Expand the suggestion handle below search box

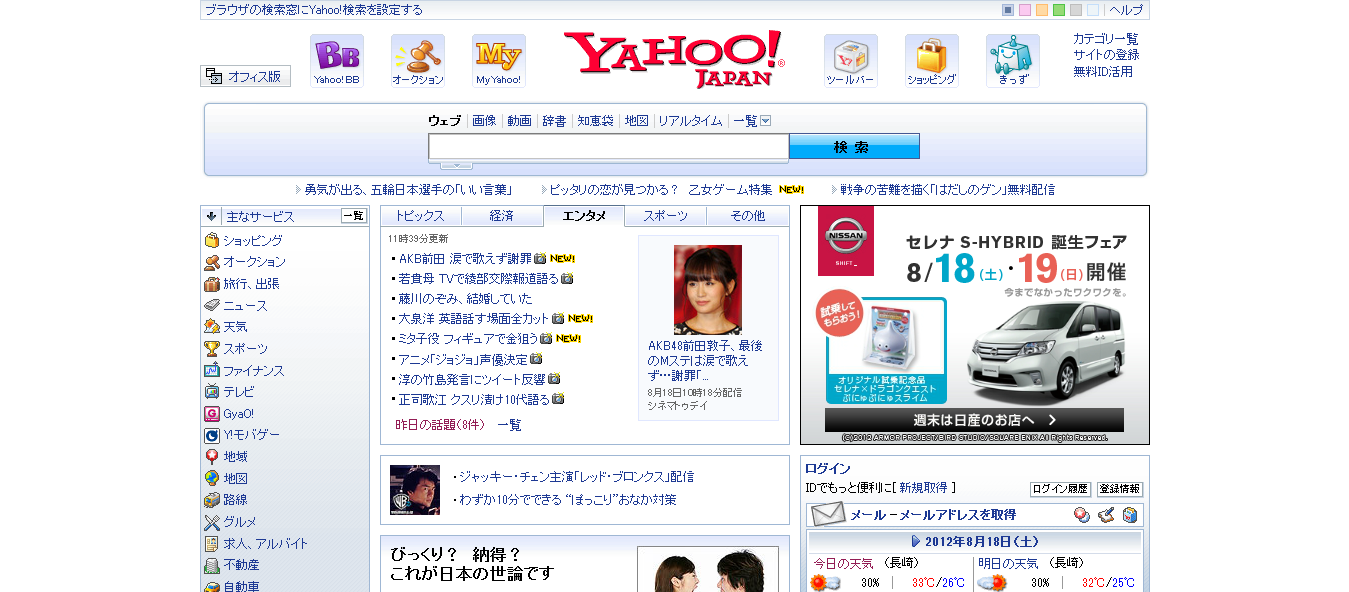[x=456, y=165]
